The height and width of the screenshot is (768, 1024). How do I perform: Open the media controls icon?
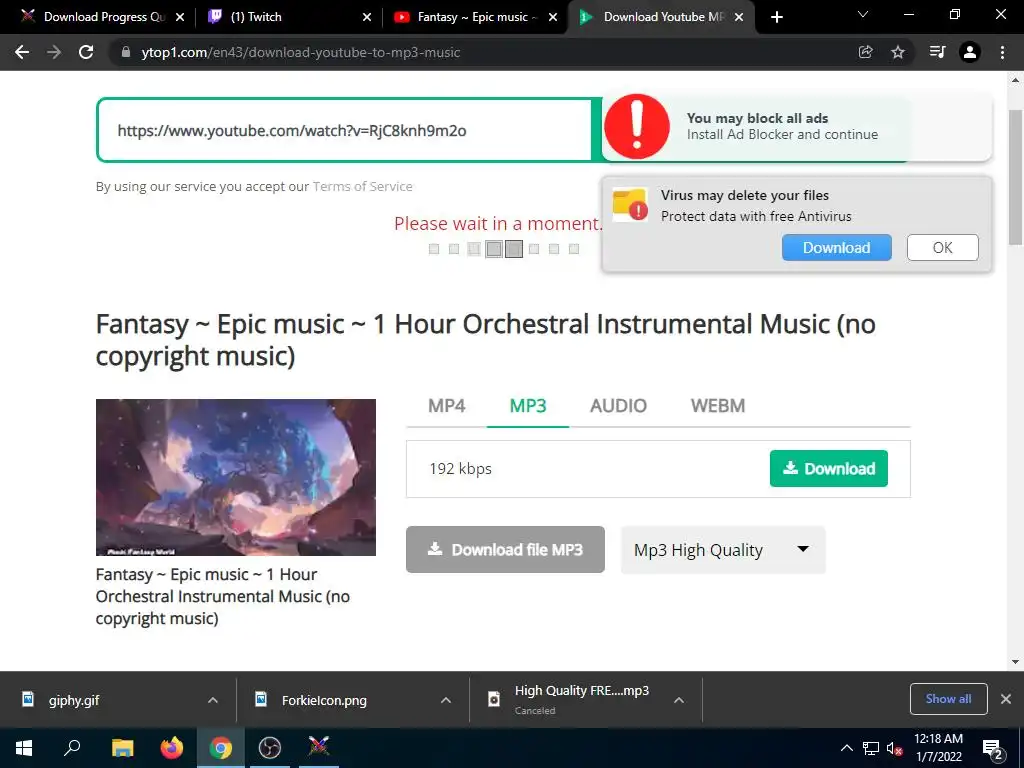point(937,52)
